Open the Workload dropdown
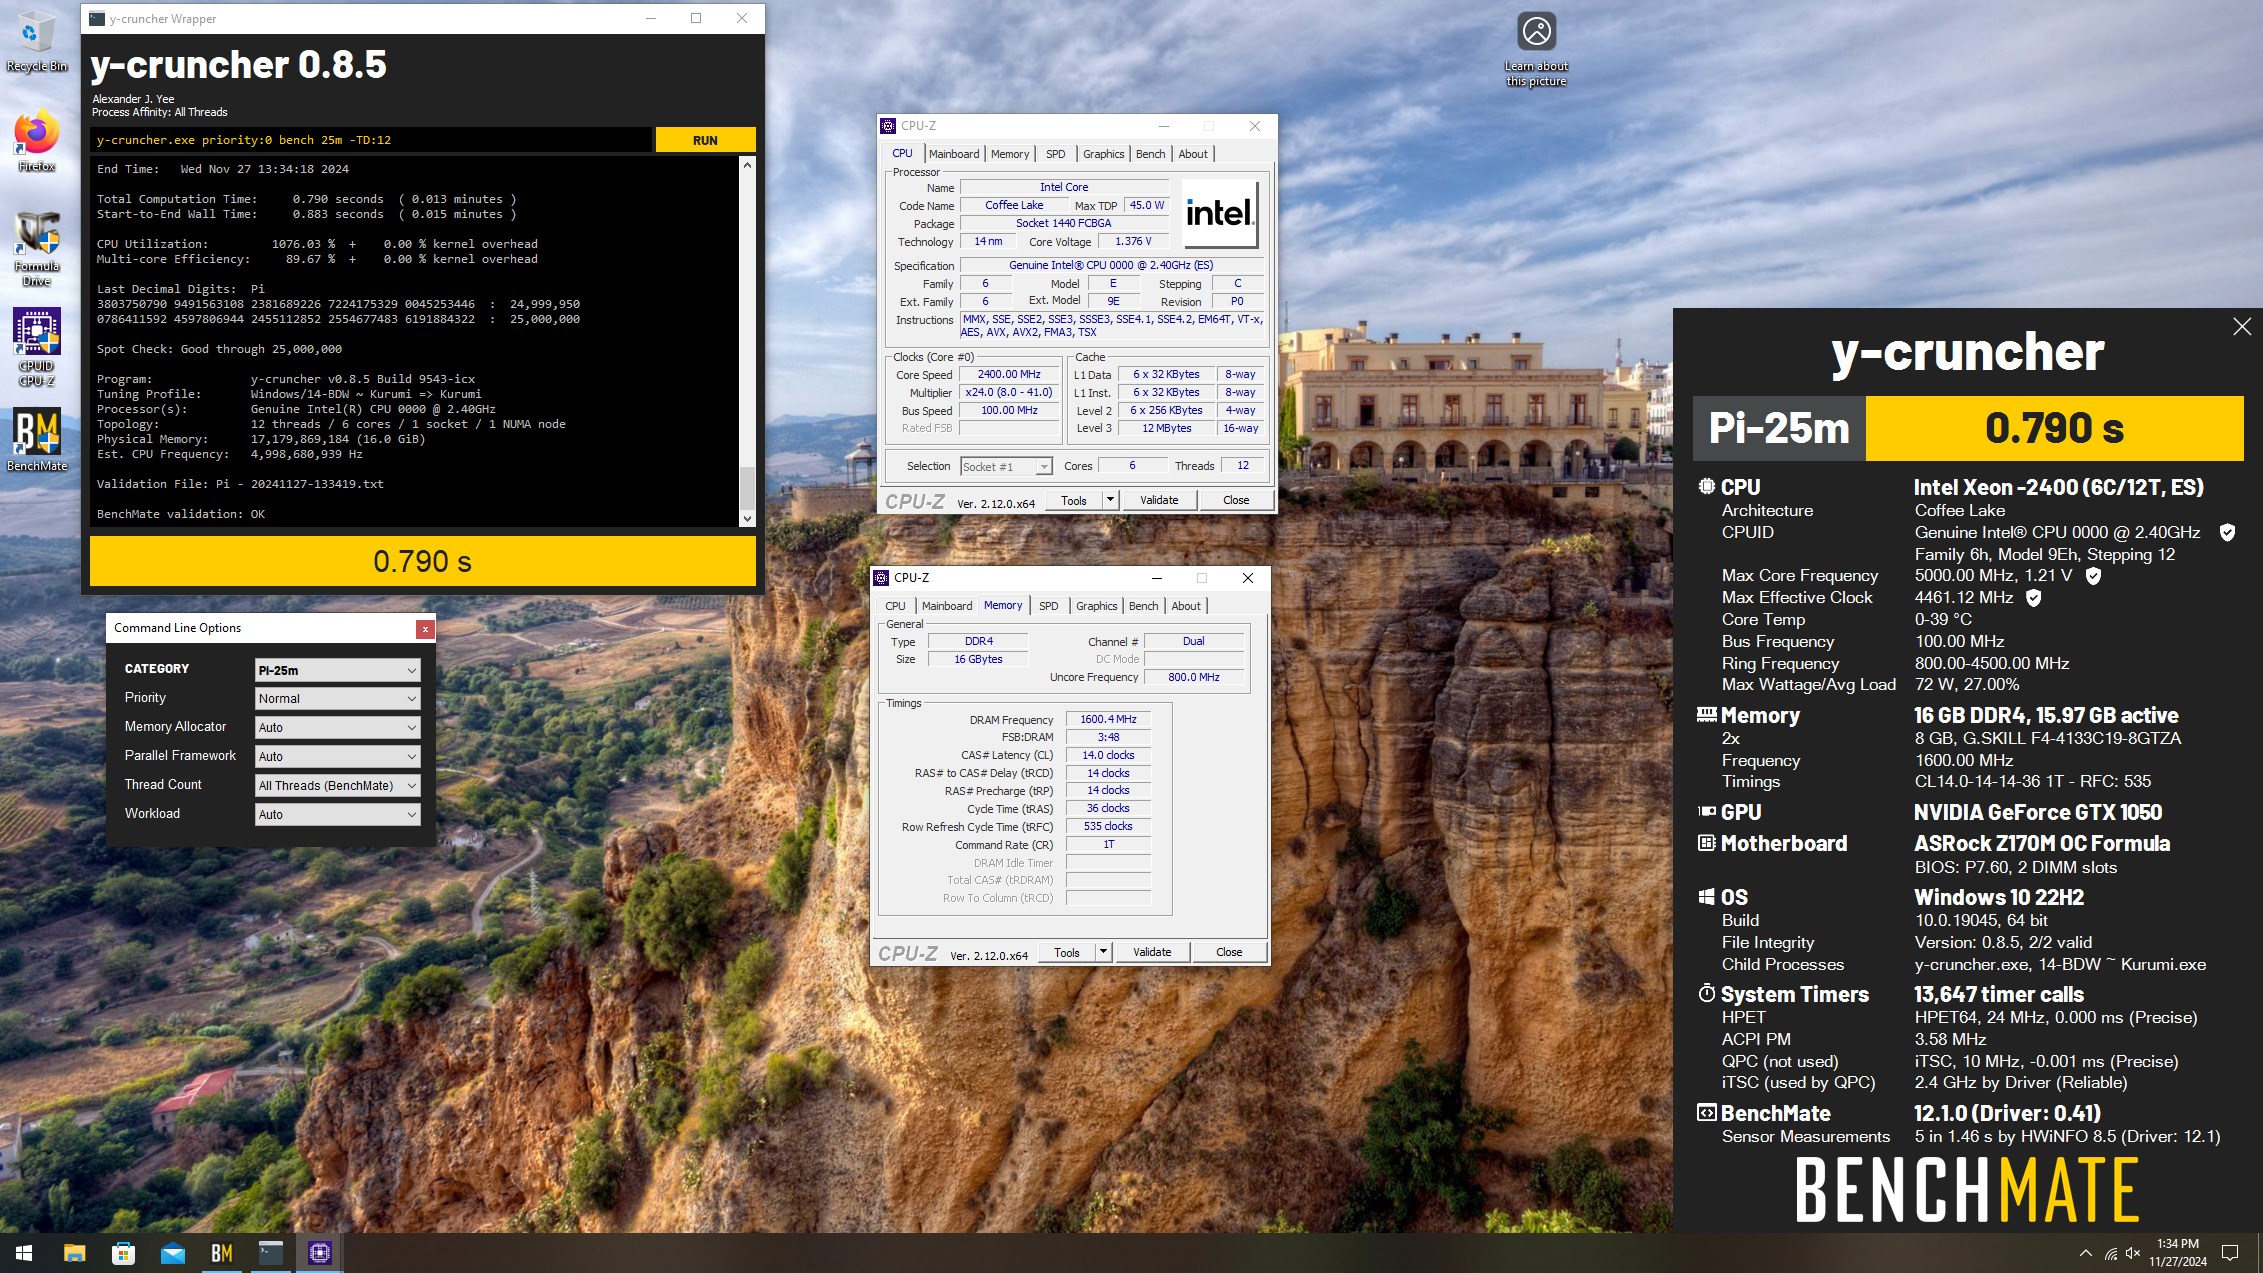The height and width of the screenshot is (1273, 2263). click(337, 814)
